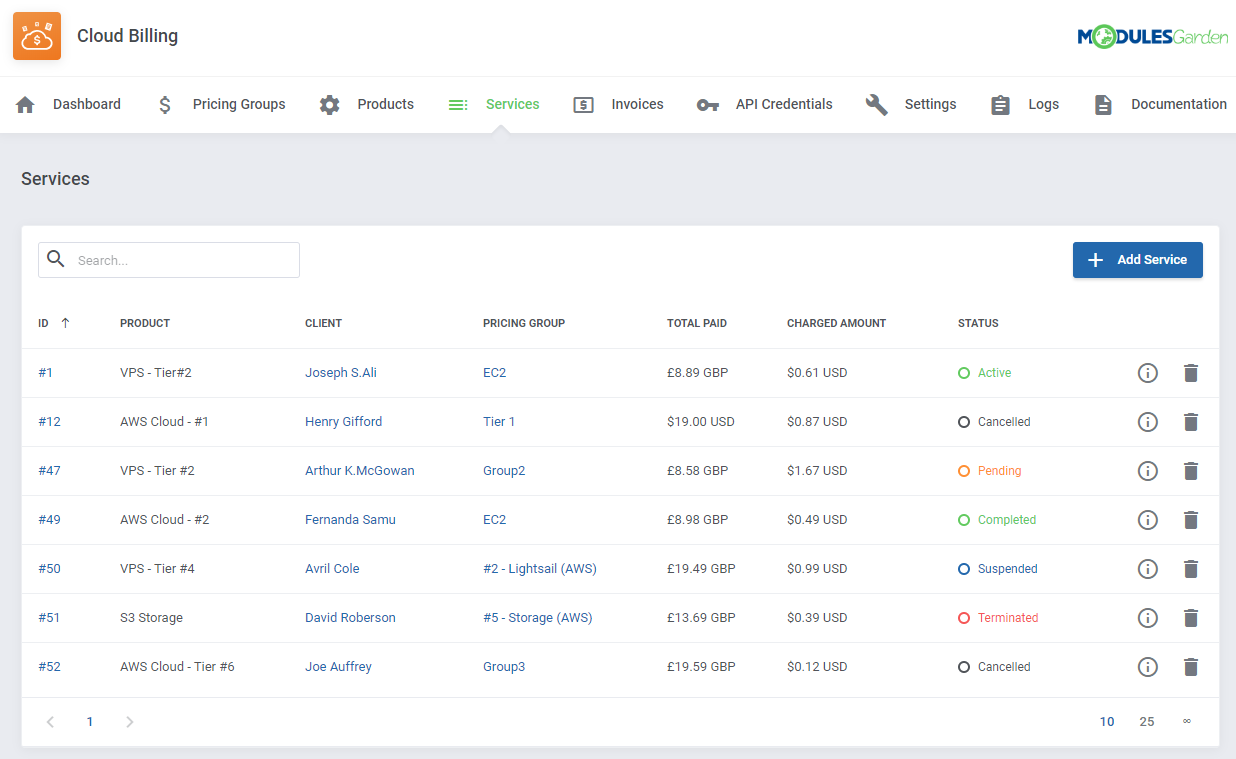Show 25 entries per page
The height and width of the screenshot is (759, 1236).
[1147, 722]
